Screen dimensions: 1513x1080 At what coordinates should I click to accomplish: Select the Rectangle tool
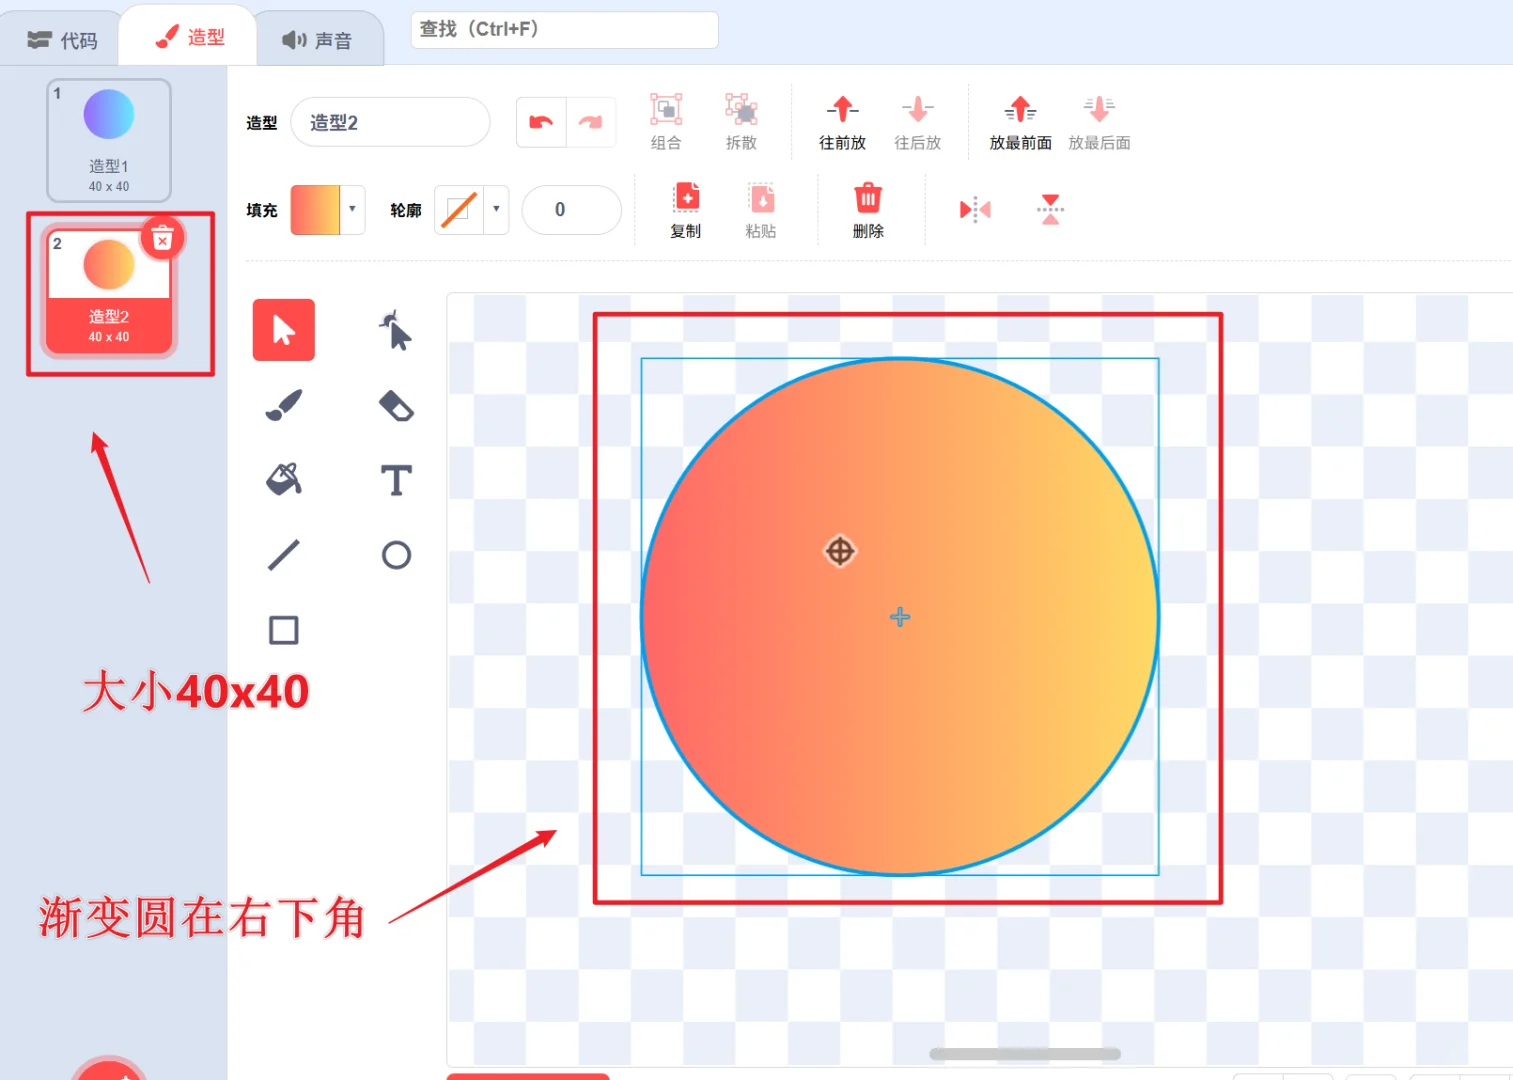[283, 630]
